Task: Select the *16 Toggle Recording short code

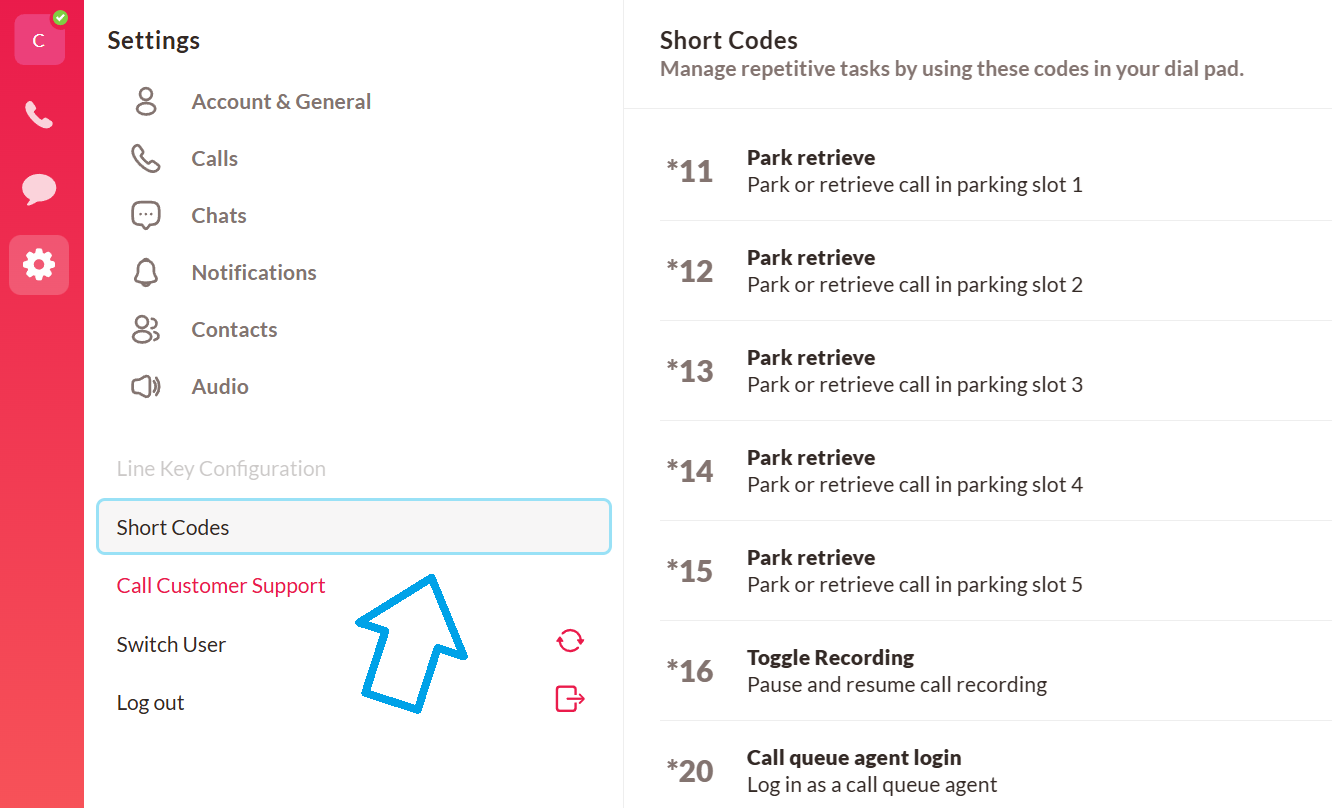Action: pos(996,671)
